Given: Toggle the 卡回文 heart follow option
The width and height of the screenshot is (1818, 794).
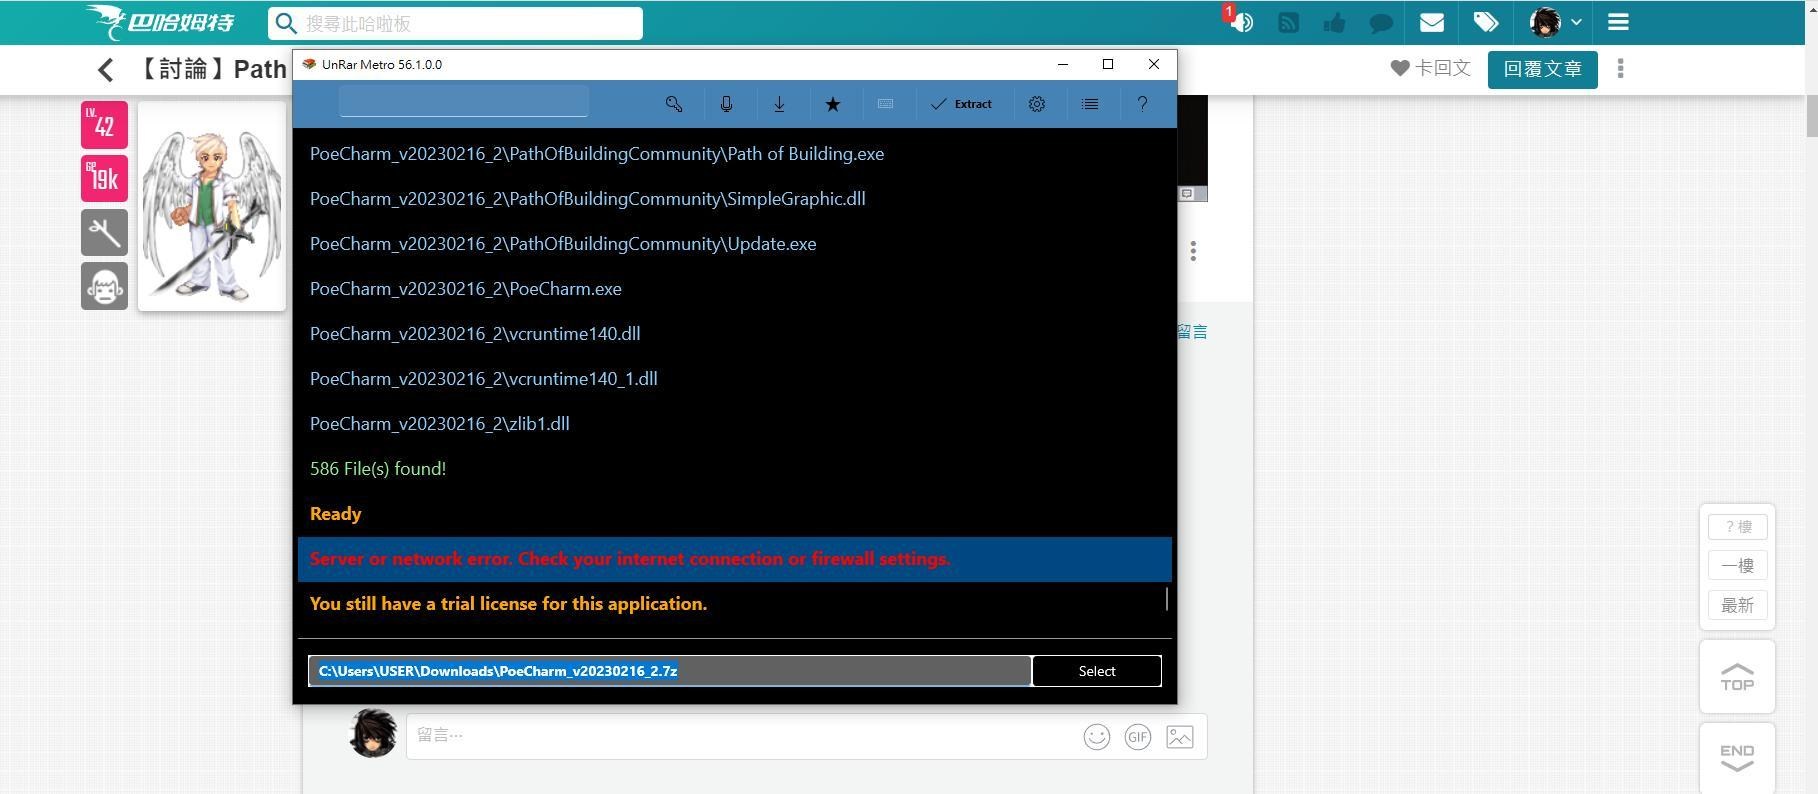Looking at the screenshot, I should (1430, 68).
